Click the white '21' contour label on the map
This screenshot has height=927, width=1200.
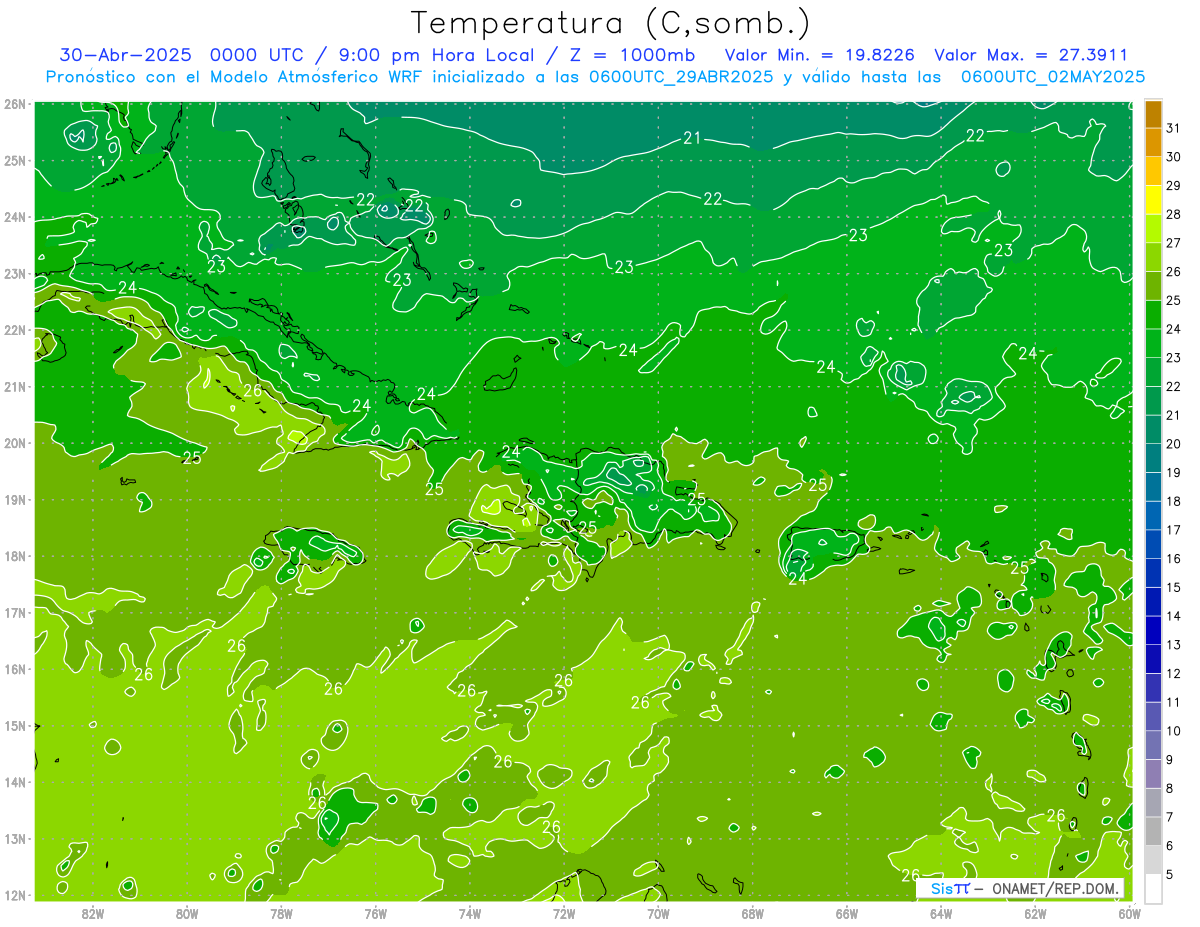point(691,138)
